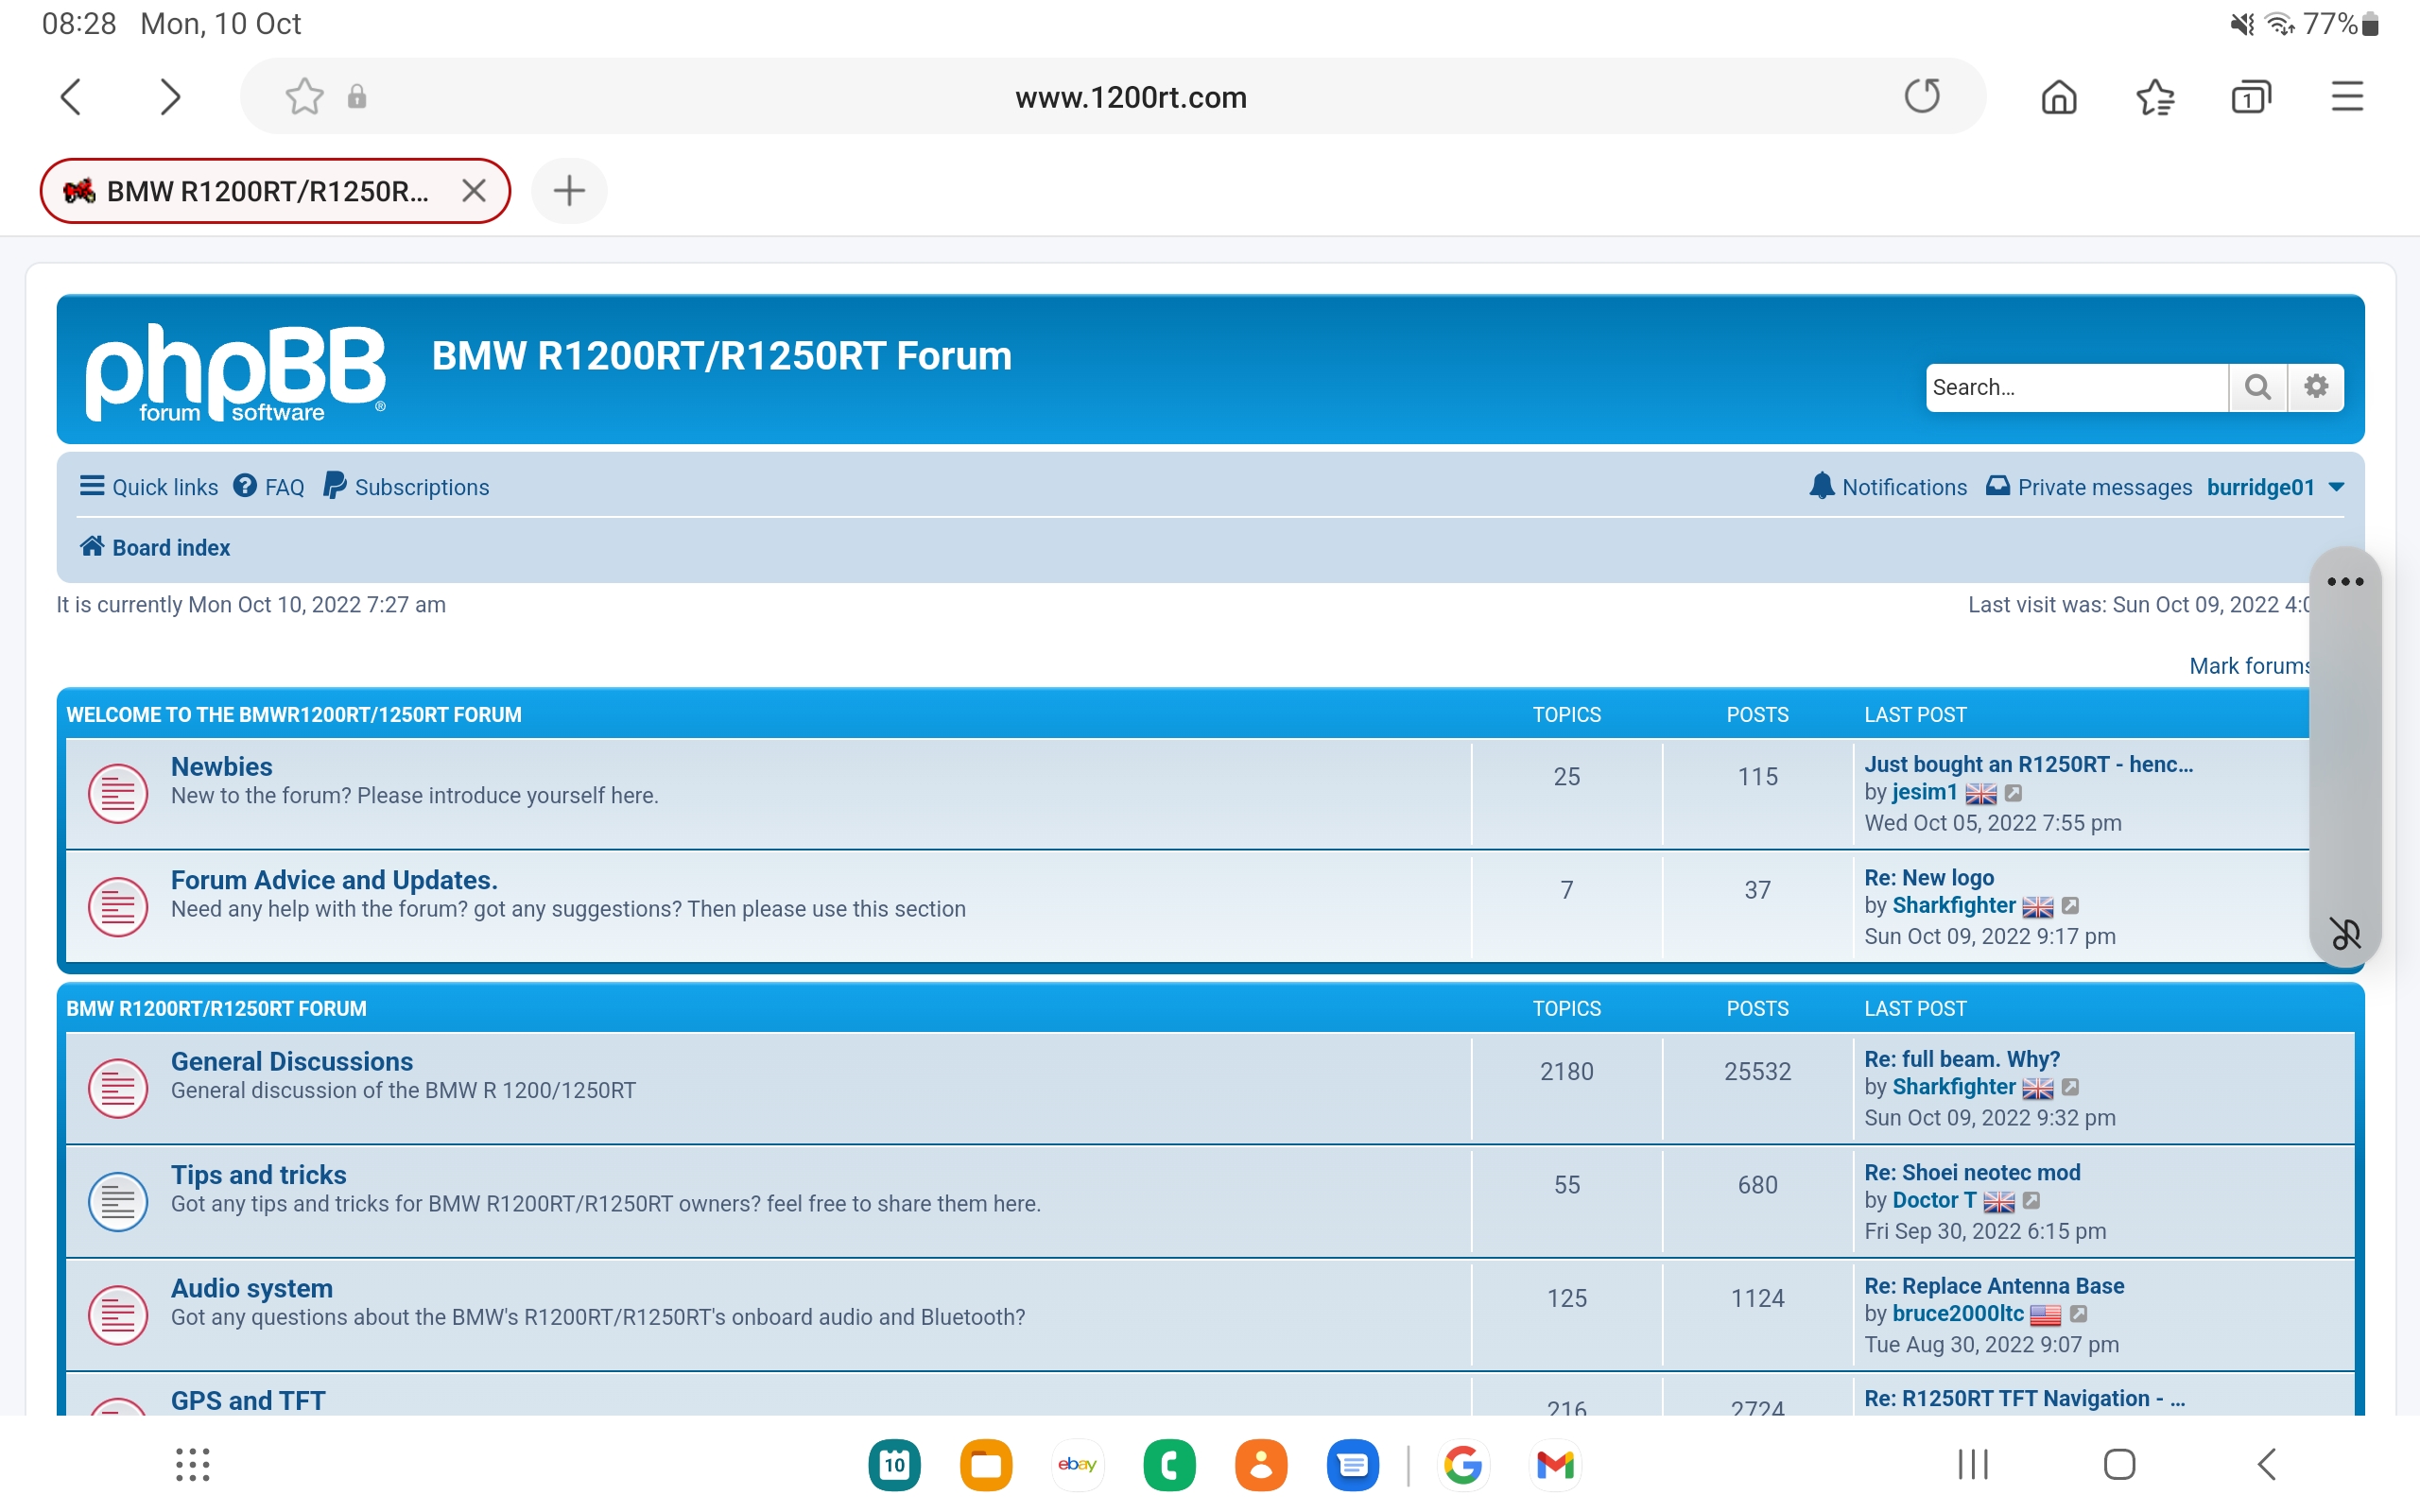Open bookmarks list star icon
The width and height of the screenshot is (2420, 1512).
coord(2155,97)
